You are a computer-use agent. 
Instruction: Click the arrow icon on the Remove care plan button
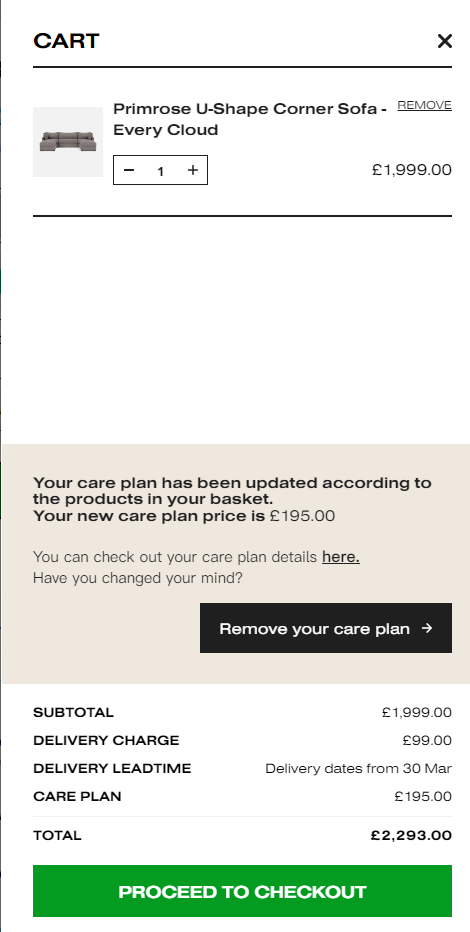coord(427,628)
